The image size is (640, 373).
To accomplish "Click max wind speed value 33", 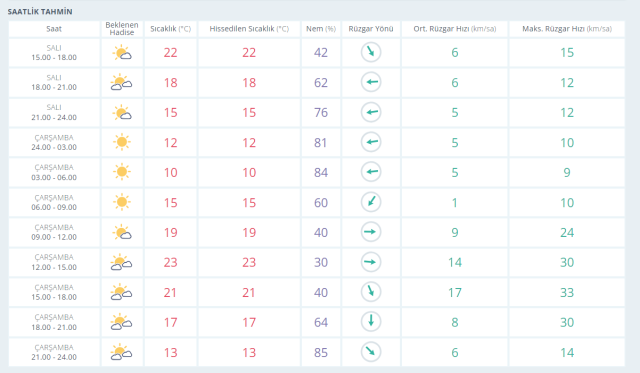I will 567,293.
